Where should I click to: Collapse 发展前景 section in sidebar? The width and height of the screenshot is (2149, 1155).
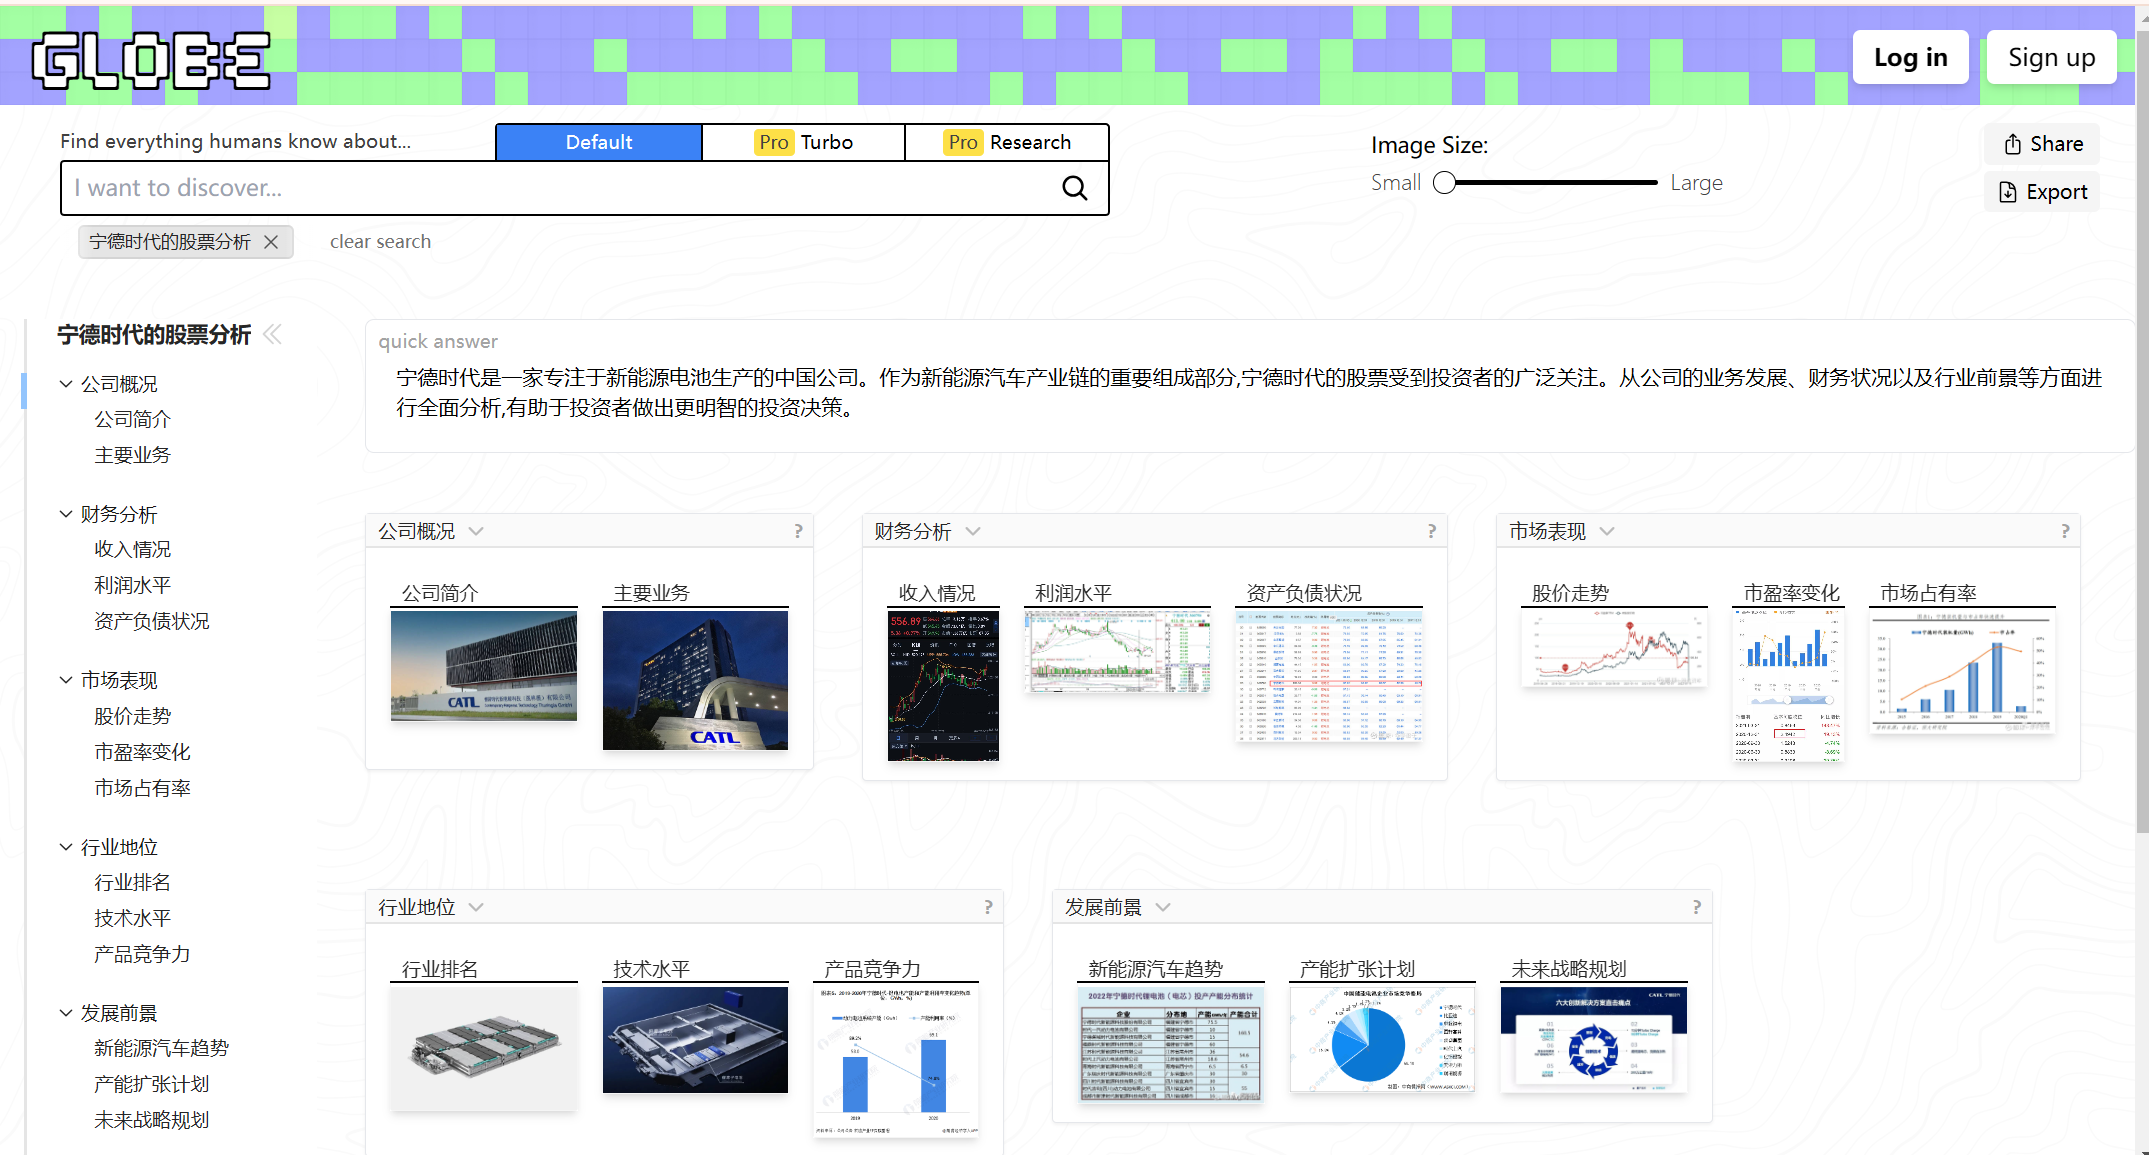(x=66, y=1013)
